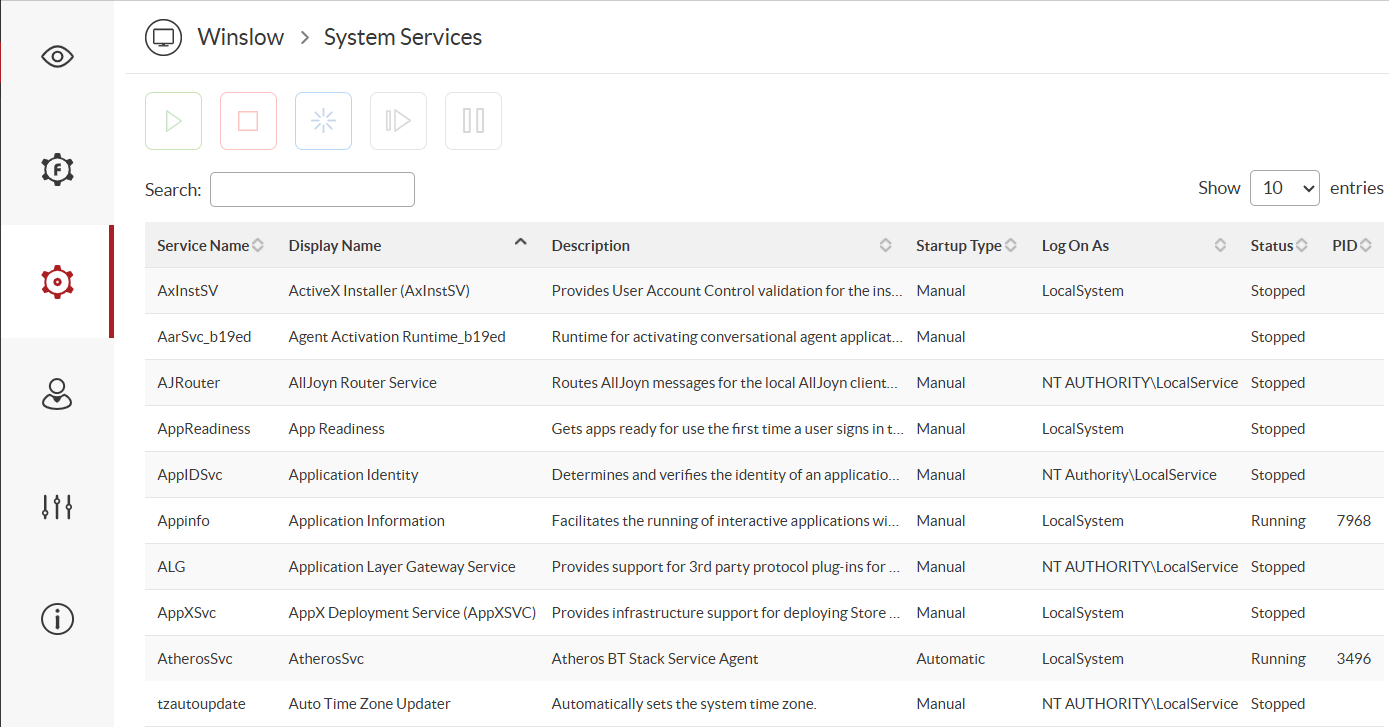Select the tzautoupdate service name cell
1389x727 pixels.
pos(201,704)
